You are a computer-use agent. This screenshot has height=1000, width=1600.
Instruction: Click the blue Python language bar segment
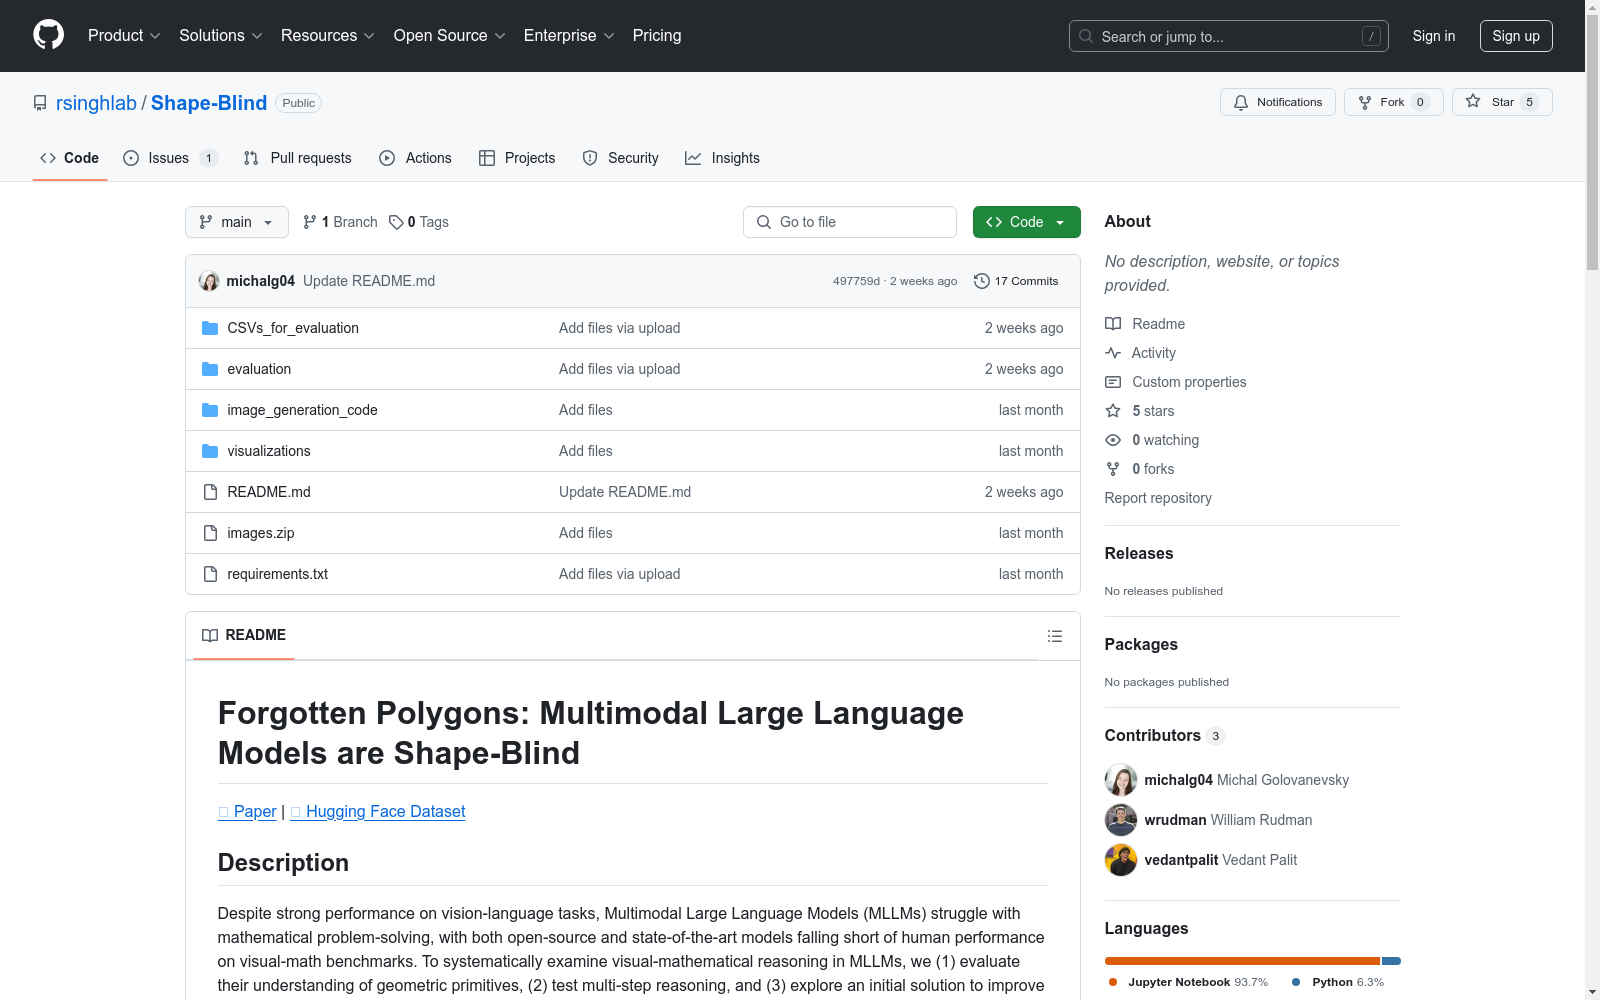(x=1391, y=961)
